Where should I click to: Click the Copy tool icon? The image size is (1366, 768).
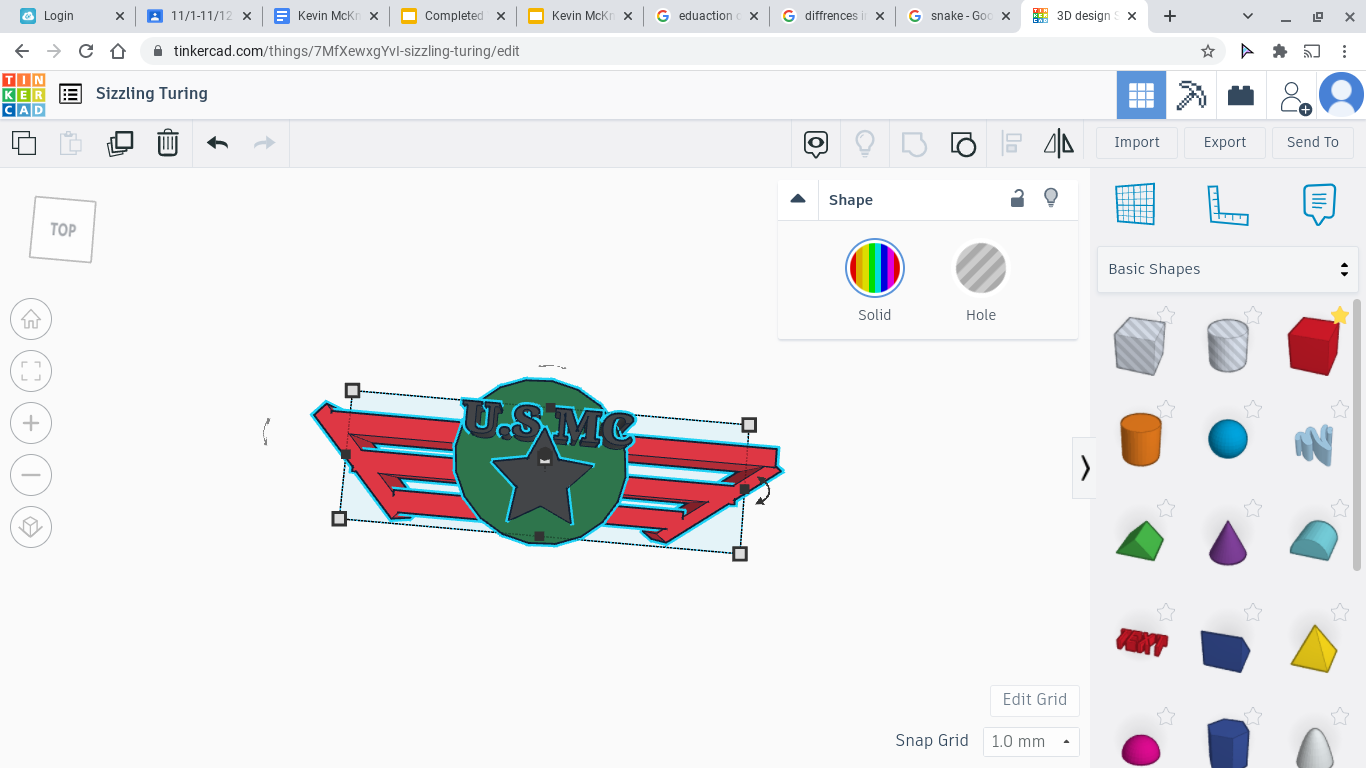coord(24,143)
